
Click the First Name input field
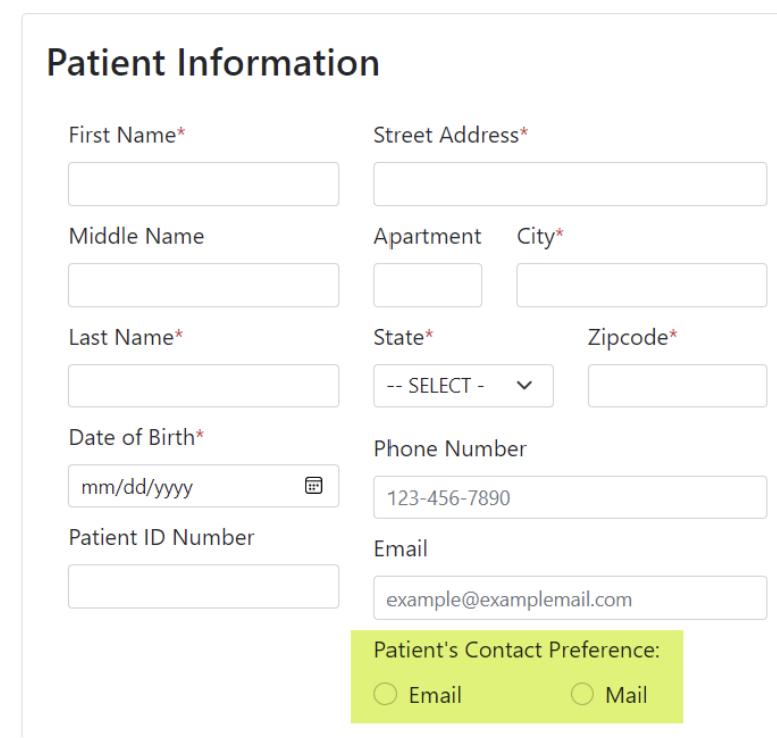pos(203,184)
